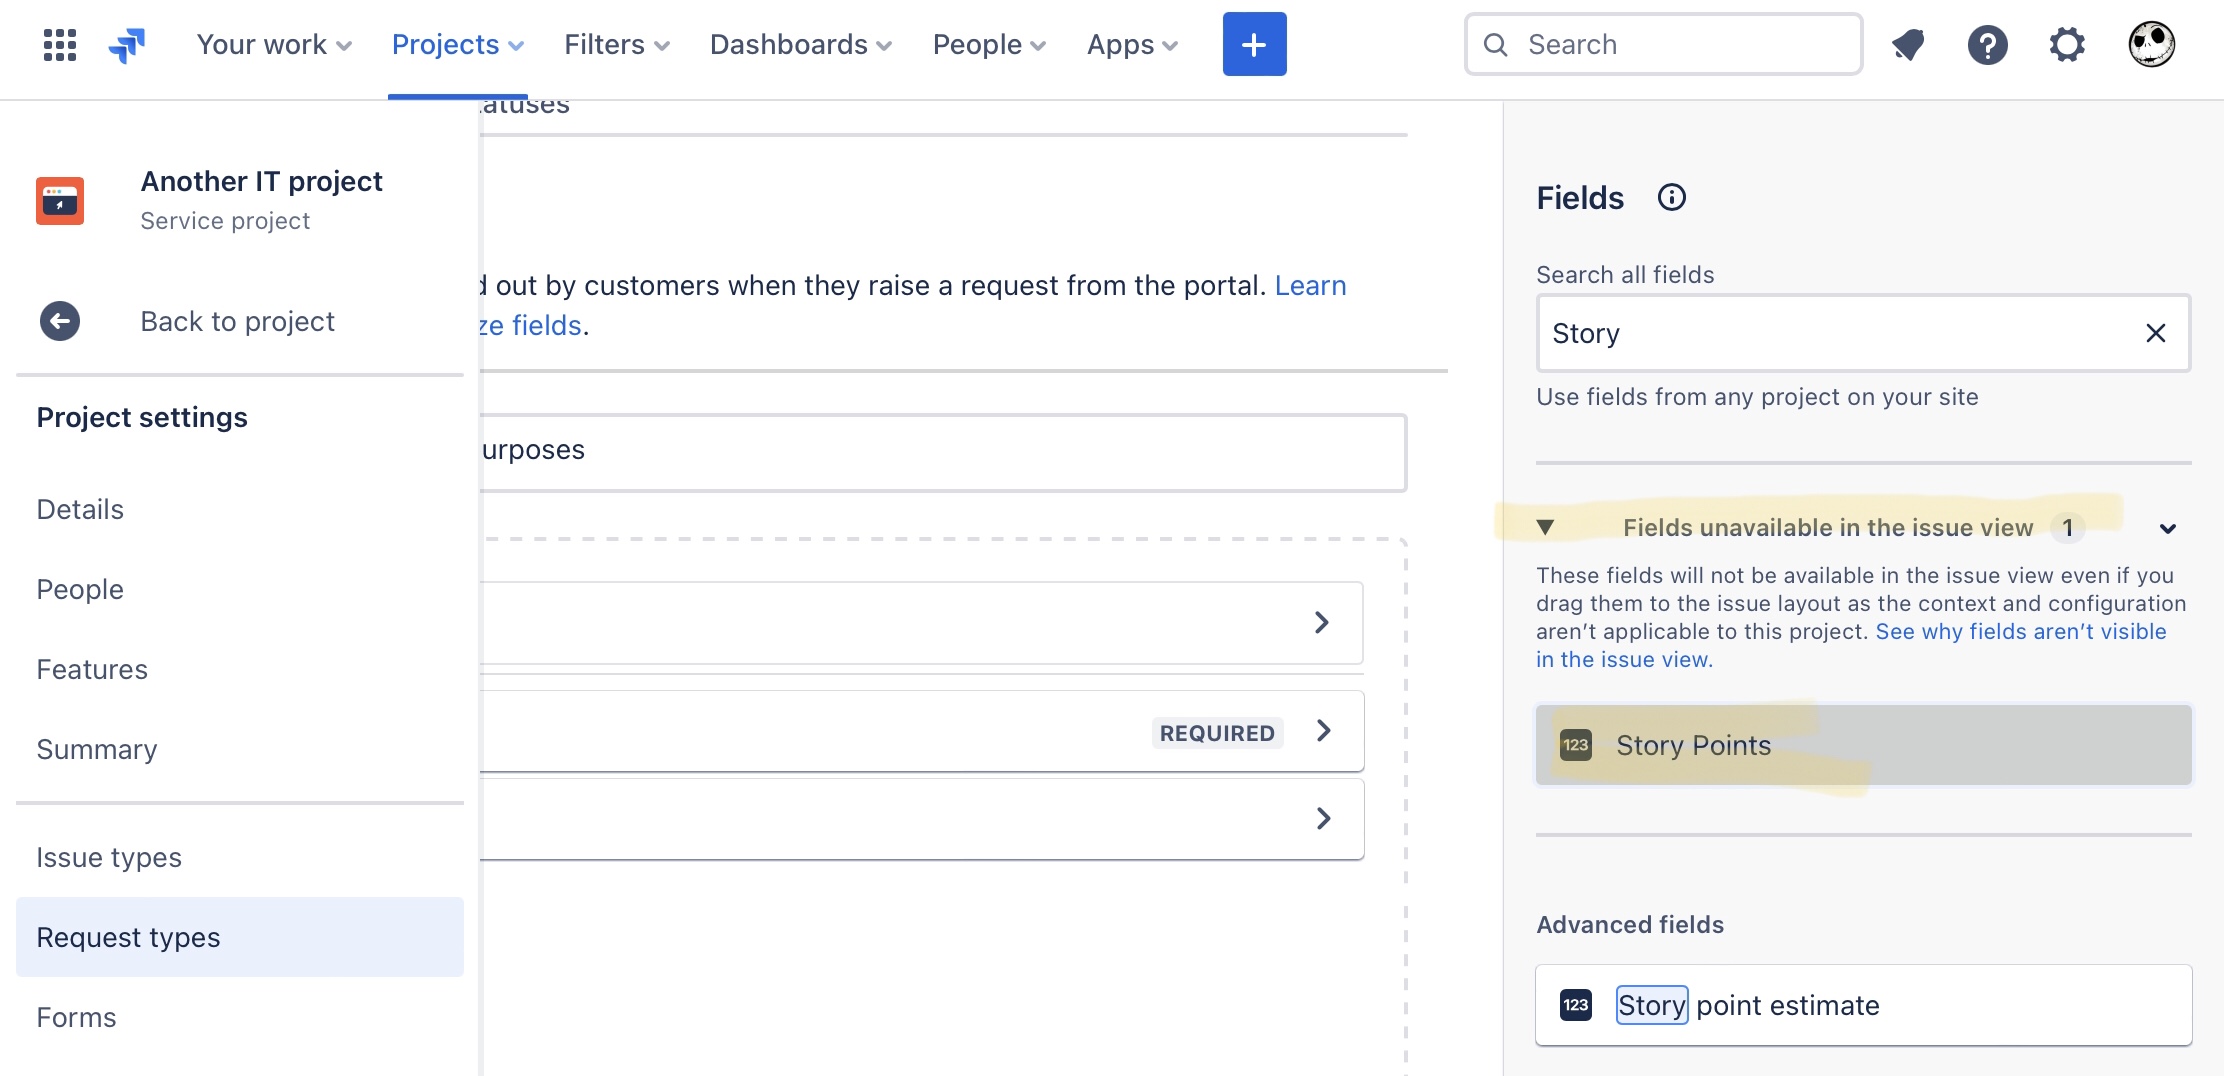Image resolution: width=2224 pixels, height=1076 pixels.
Task: Open the settings gear icon
Action: 2067,44
